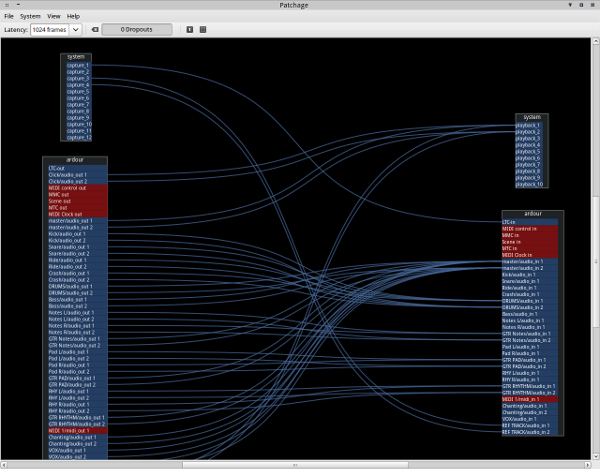Click the GTR Notes/audio_in 1 port
Image resolution: width=600 pixels, height=469 pixels.
[530, 334]
